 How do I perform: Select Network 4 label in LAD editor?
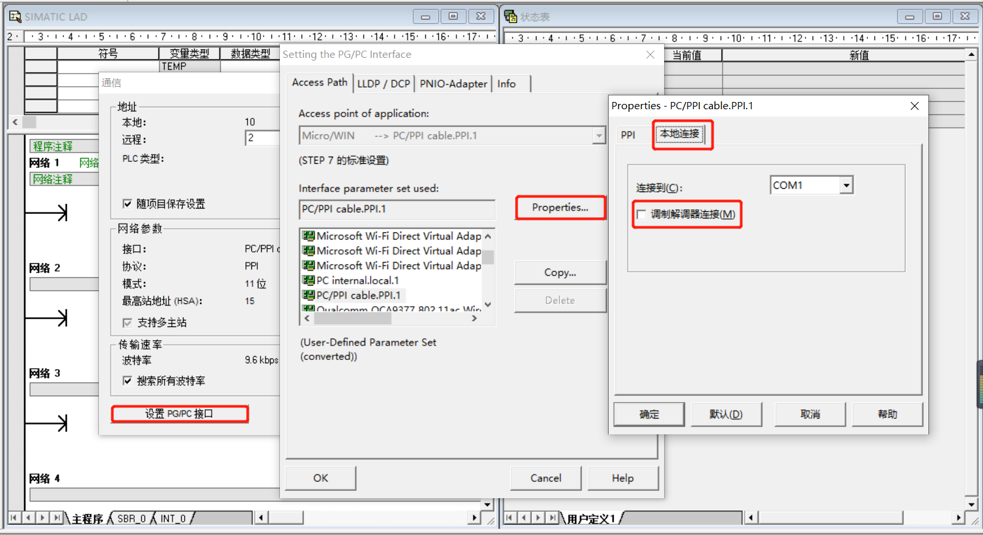45,479
